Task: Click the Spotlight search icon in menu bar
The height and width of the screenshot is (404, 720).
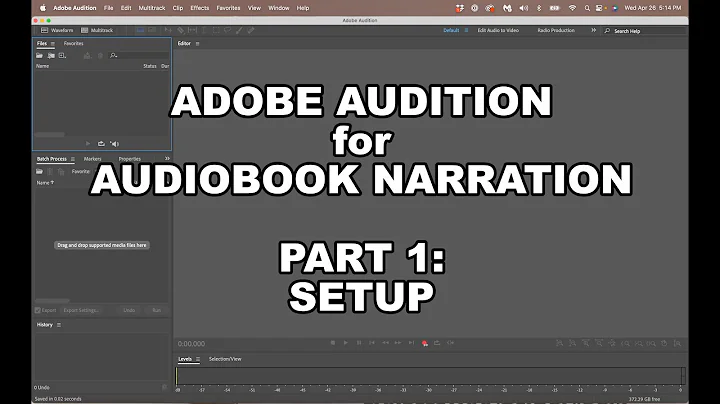Action: [587, 8]
